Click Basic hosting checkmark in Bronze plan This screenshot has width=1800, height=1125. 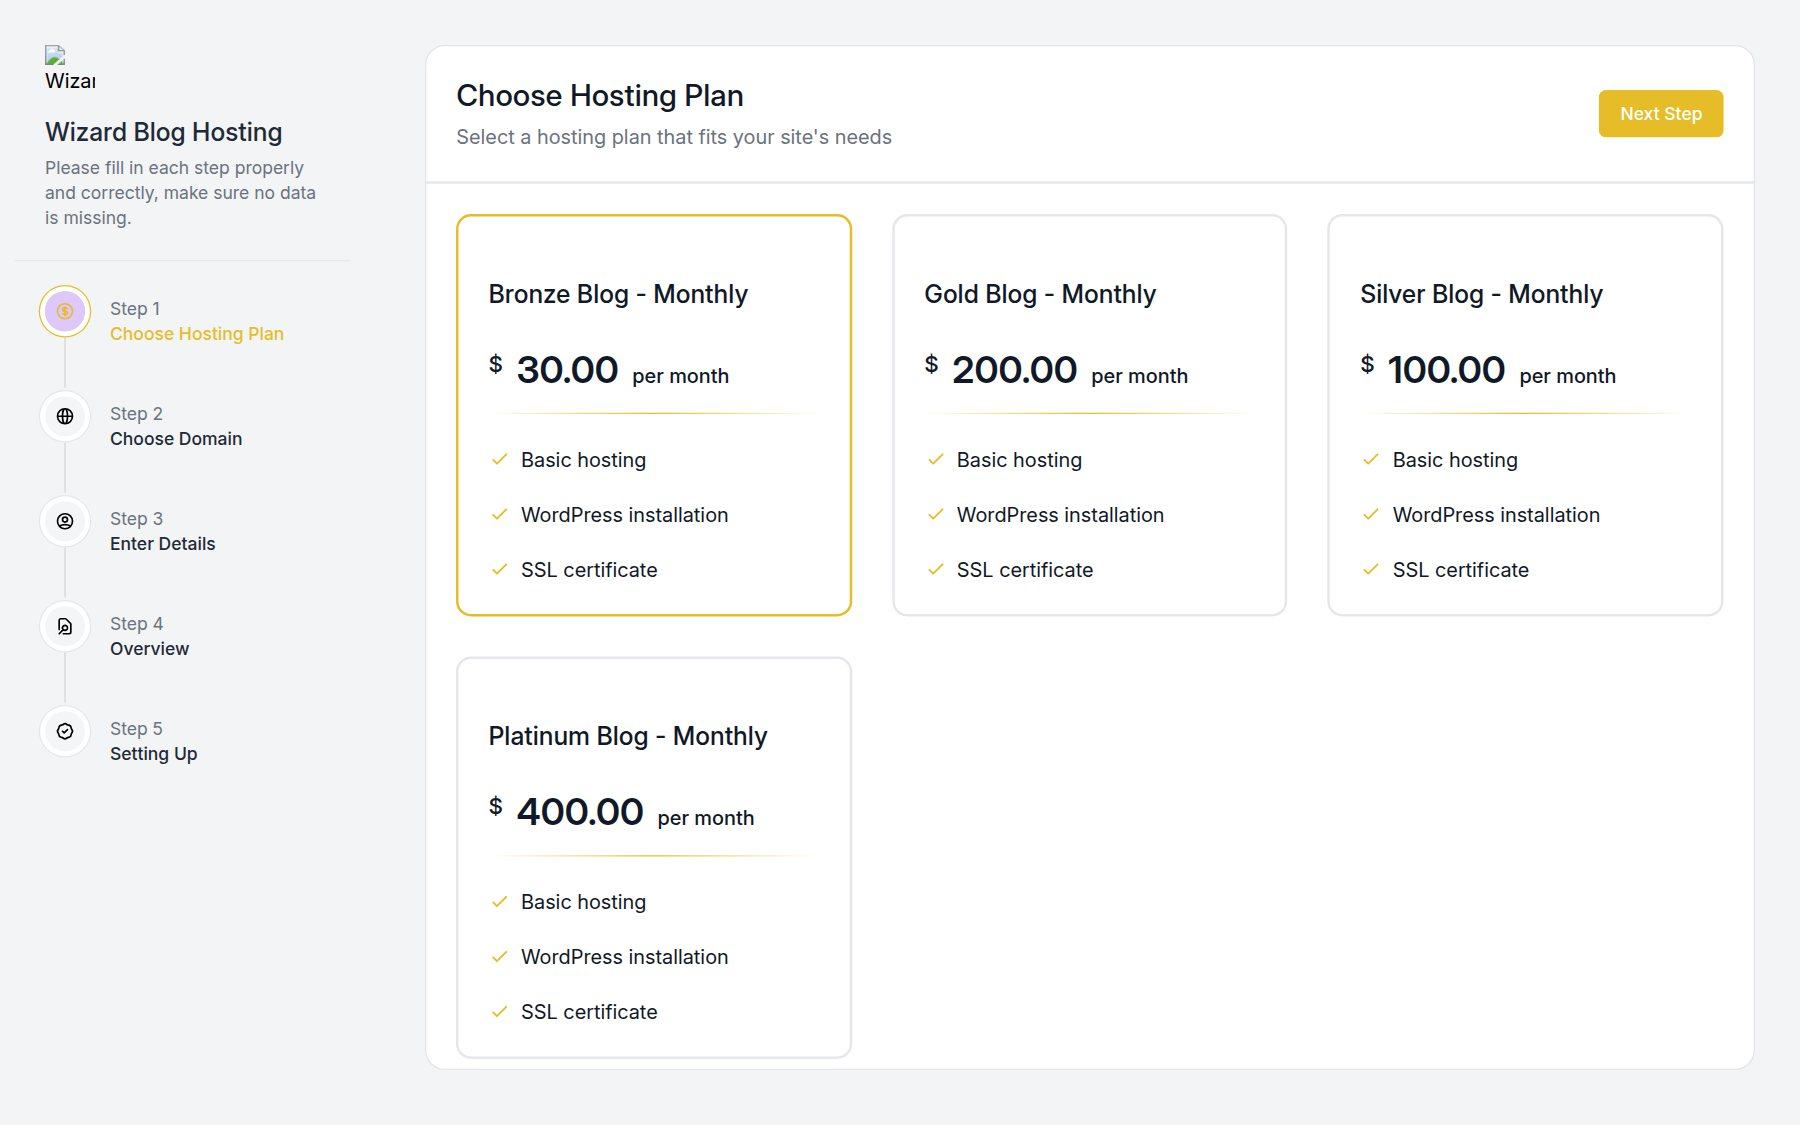tap(500, 460)
